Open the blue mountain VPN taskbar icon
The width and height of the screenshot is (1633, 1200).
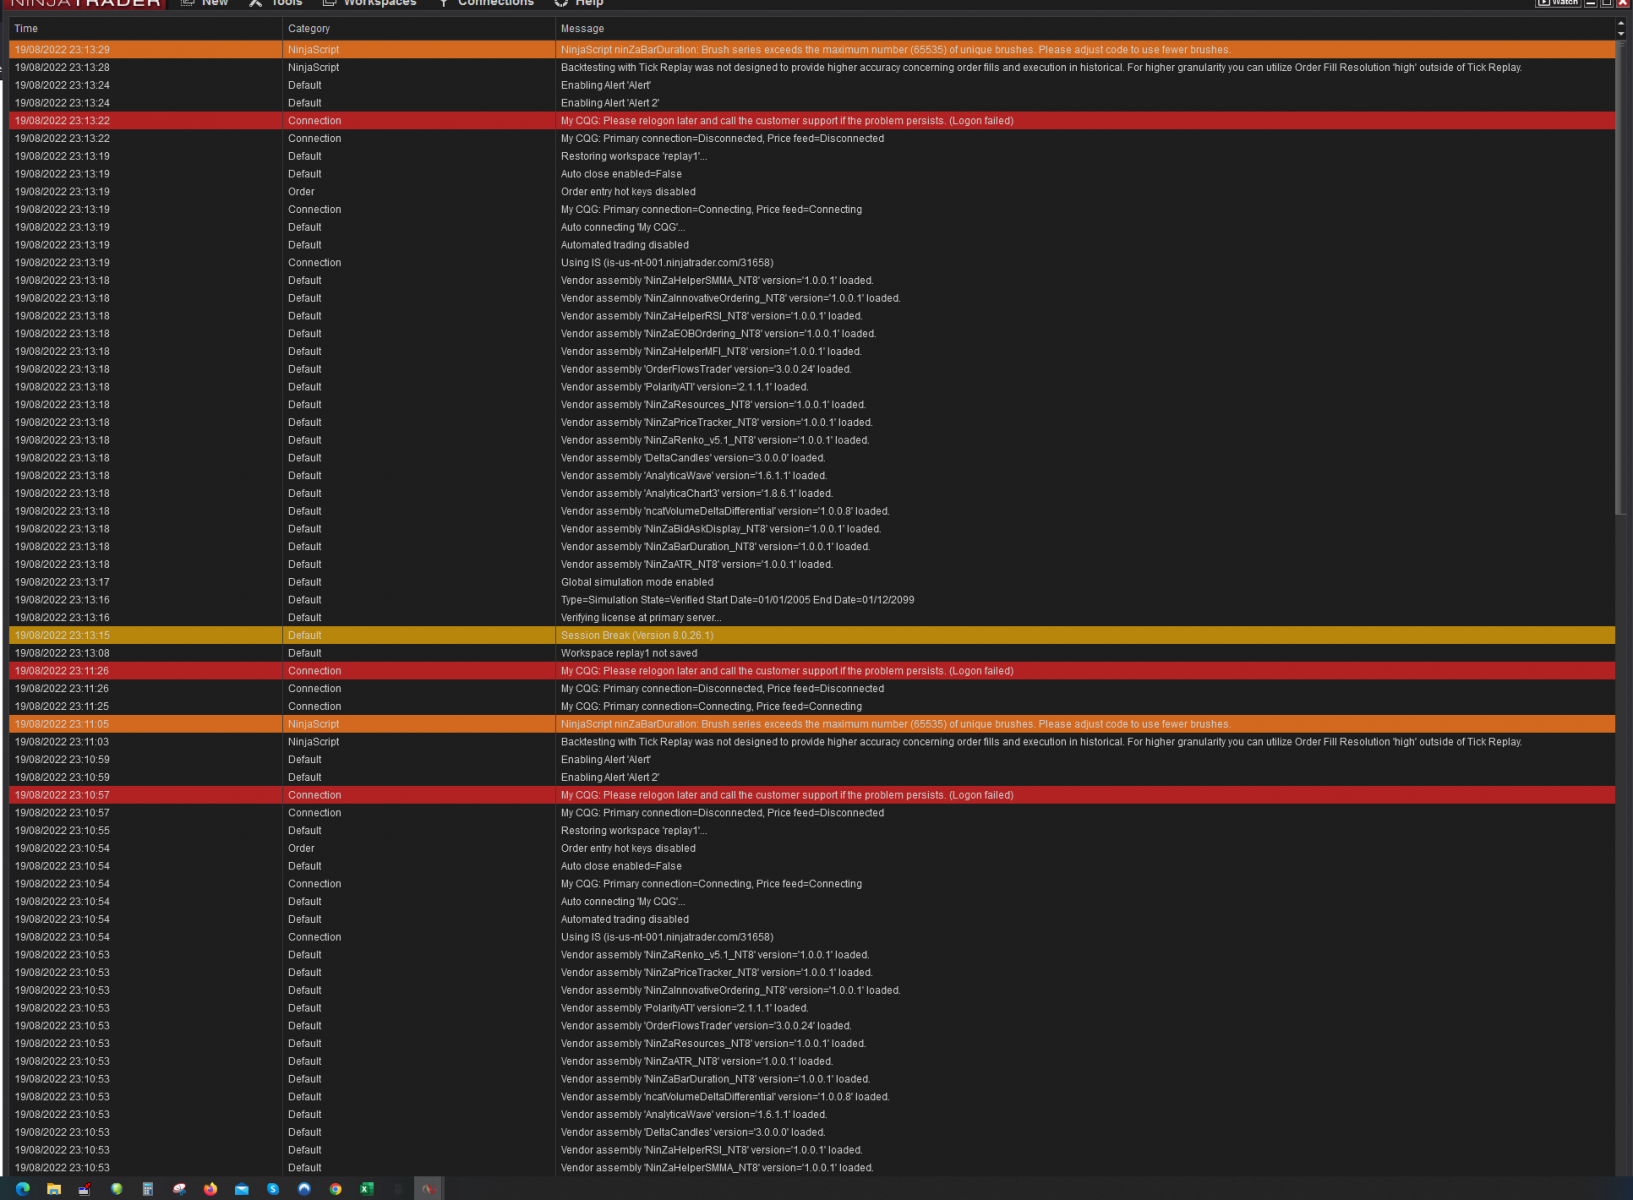click(x=304, y=1189)
